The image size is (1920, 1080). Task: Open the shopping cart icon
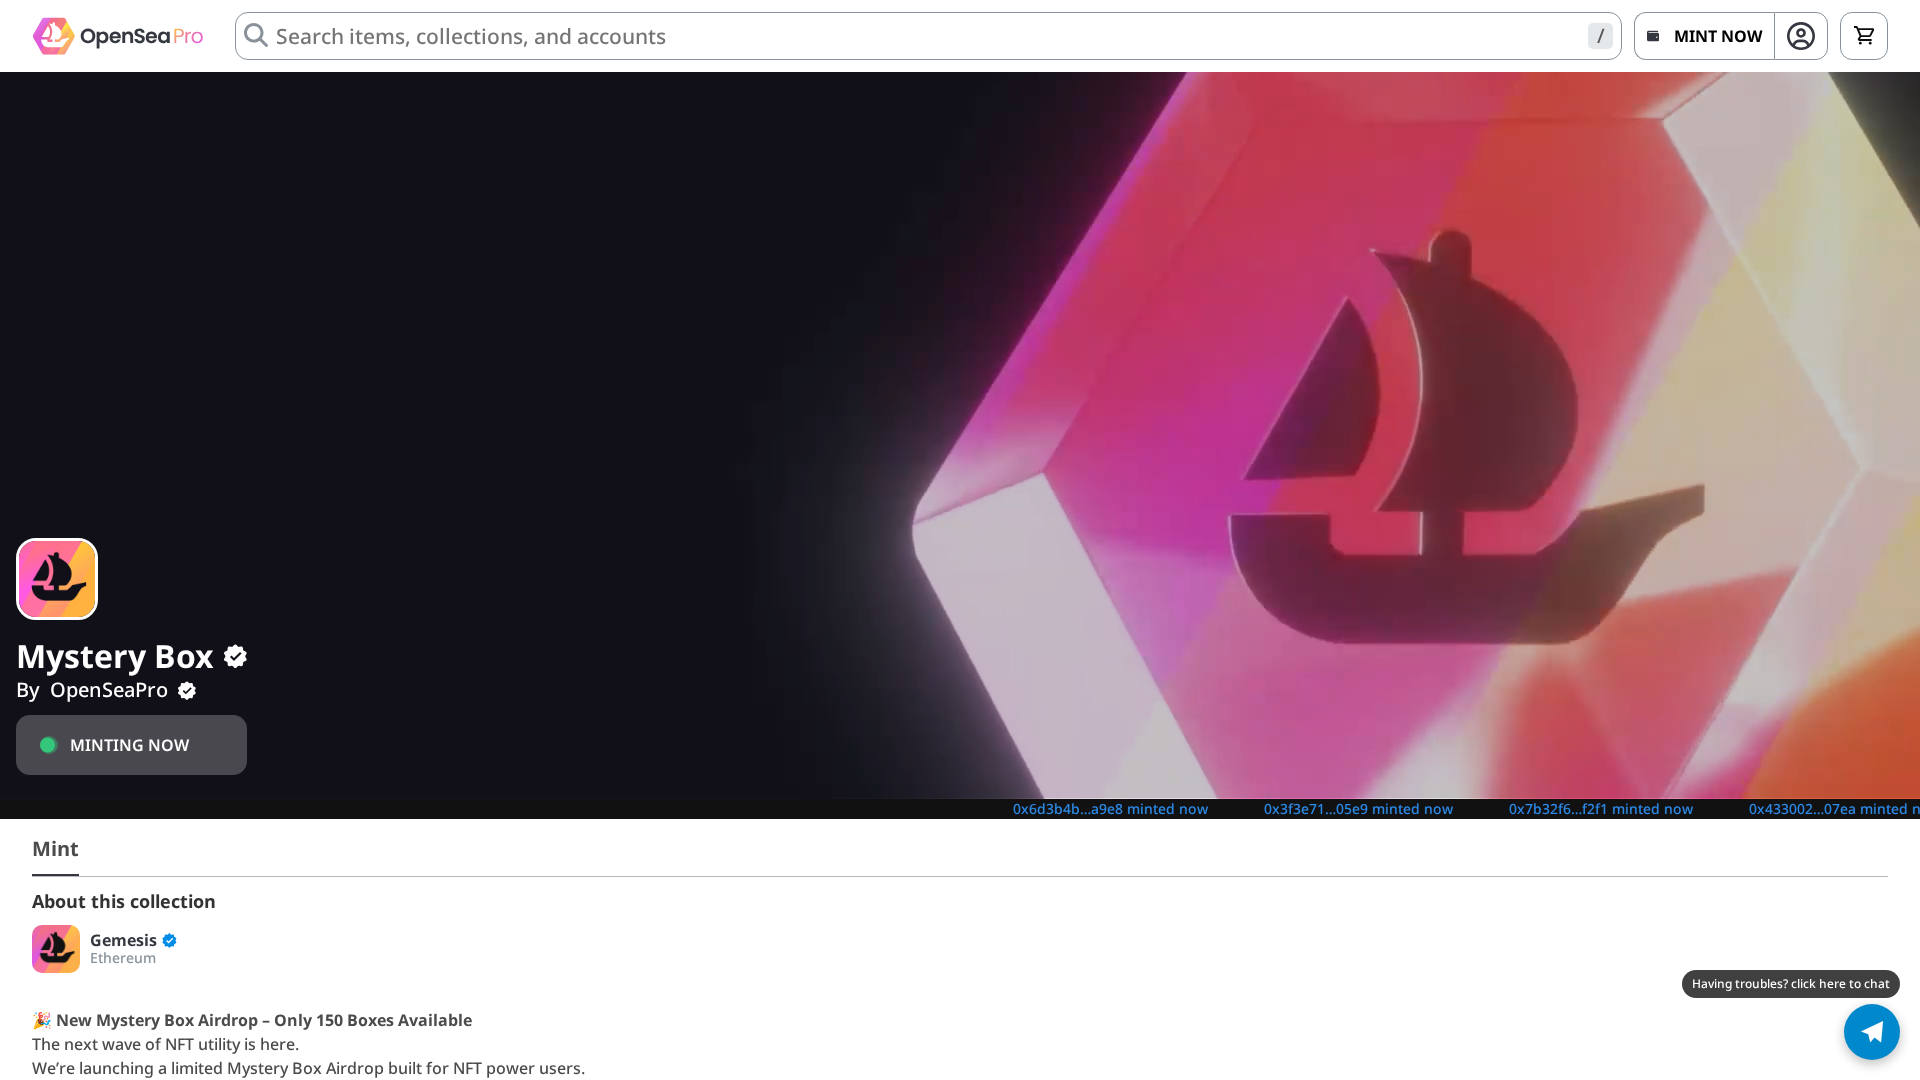1864,36
